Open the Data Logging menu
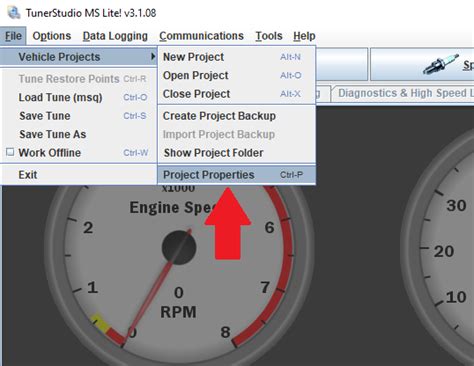 (115, 36)
